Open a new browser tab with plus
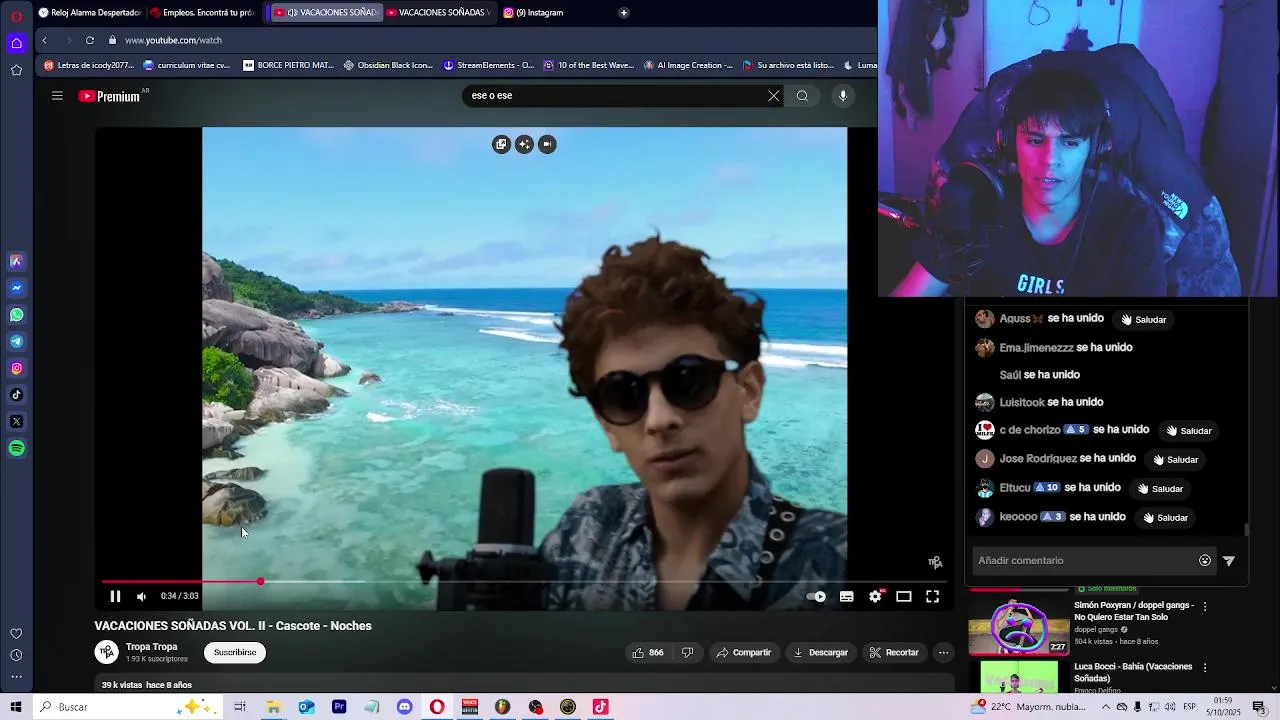This screenshot has width=1280, height=720. [x=623, y=13]
